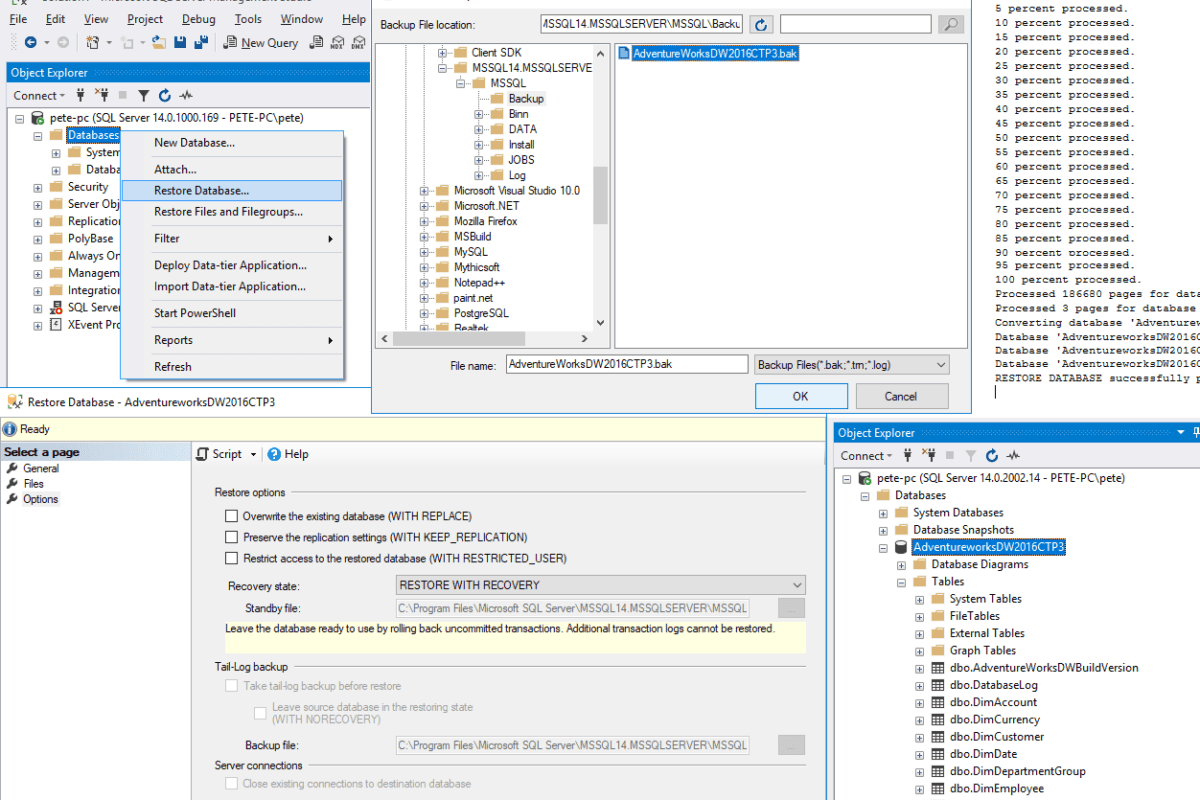Toggle Take tail-log backup before restore
The width and height of the screenshot is (1200, 800).
pyautogui.click(x=232, y=686)
